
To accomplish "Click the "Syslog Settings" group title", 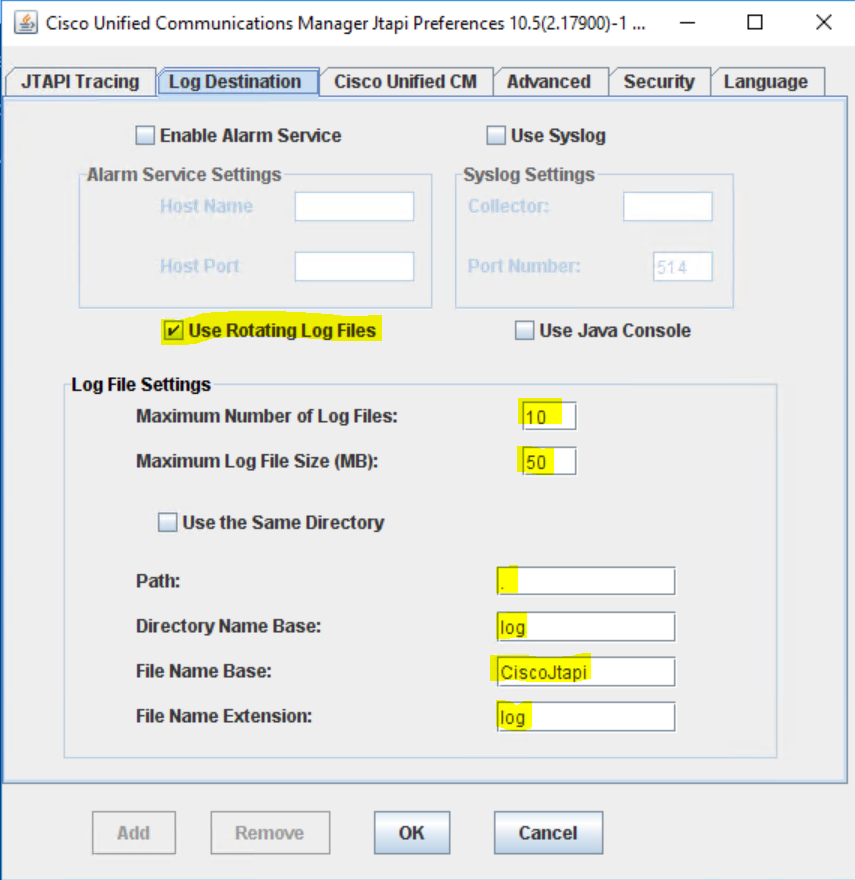I will point(529,175).
